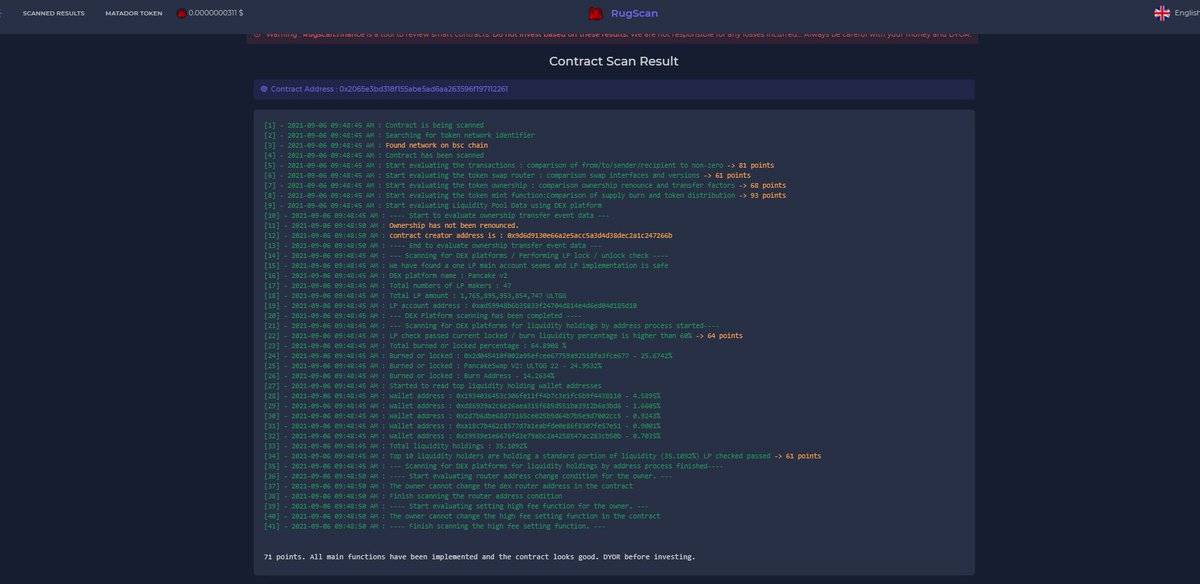Click the red token icon beside the price
1200x584 pixels.
182,13
